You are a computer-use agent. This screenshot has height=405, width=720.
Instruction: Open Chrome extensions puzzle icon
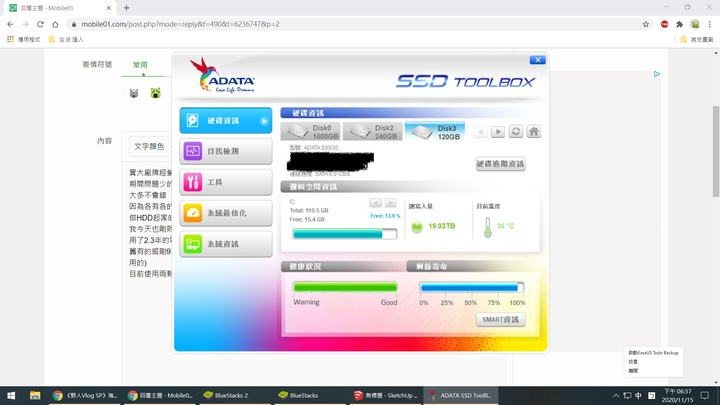(x=680, y=24)
